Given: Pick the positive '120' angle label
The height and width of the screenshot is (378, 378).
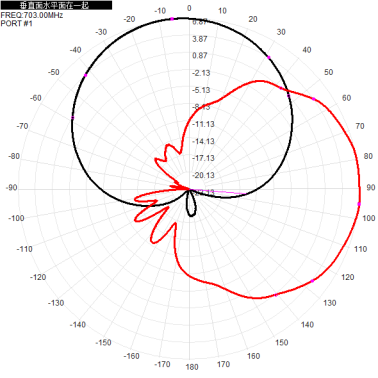Looking at the screenshot, I should point(348,277).
